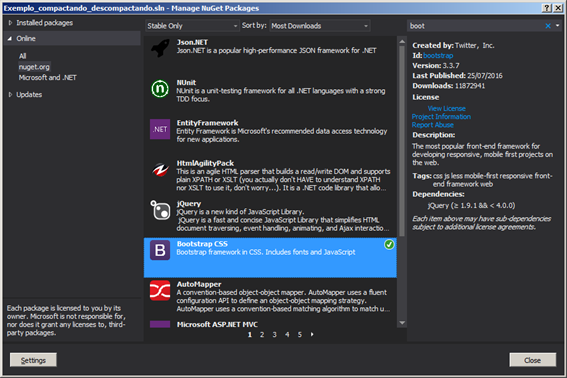Click the Bootstrap CSS purple B icon
The width and height of the screenshot is (567, 378).
pyautogui.click(x=160, y=250)
